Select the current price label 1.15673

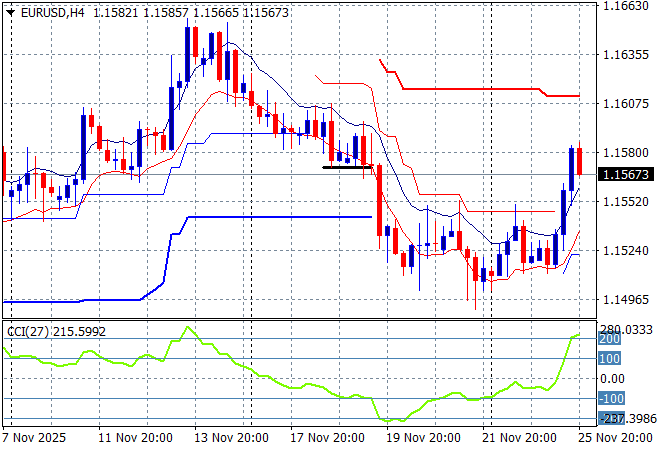pos(626,175)
